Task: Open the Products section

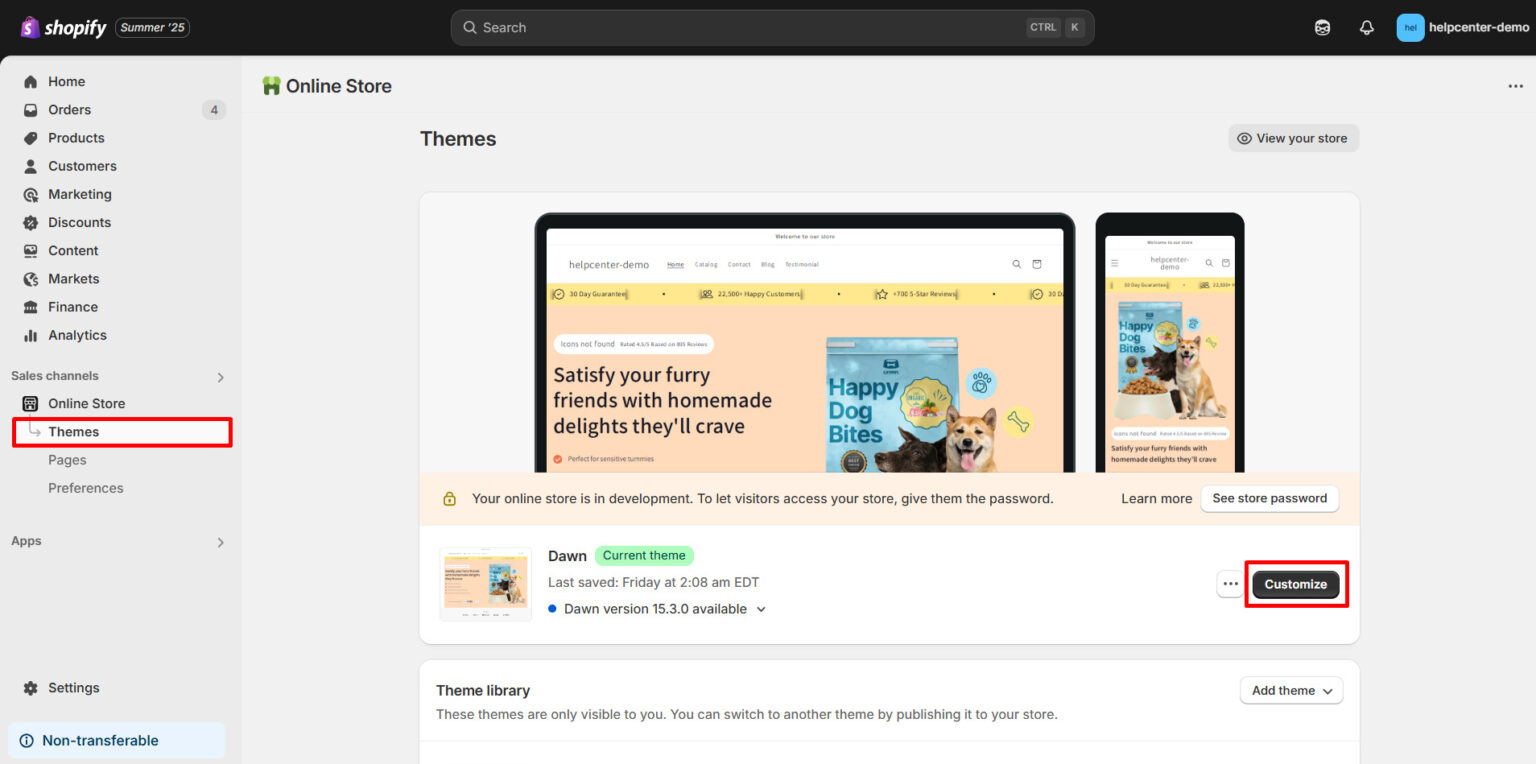Action: pyautogui.click(x=76, y=137)
